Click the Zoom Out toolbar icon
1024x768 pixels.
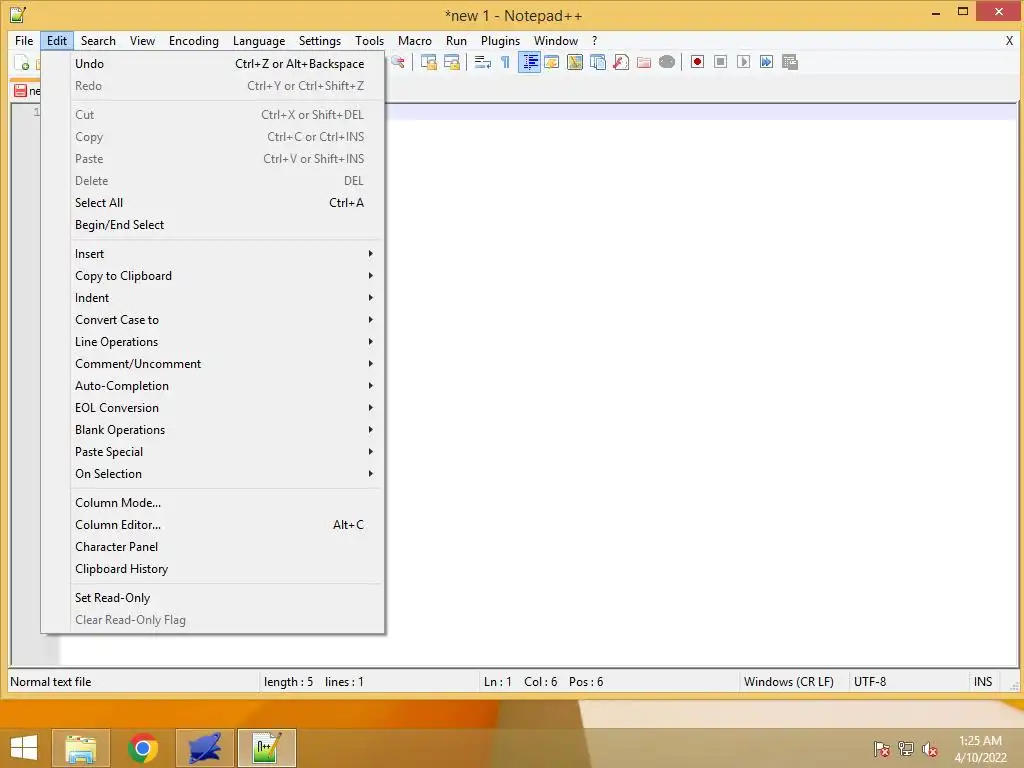[397, 62]
